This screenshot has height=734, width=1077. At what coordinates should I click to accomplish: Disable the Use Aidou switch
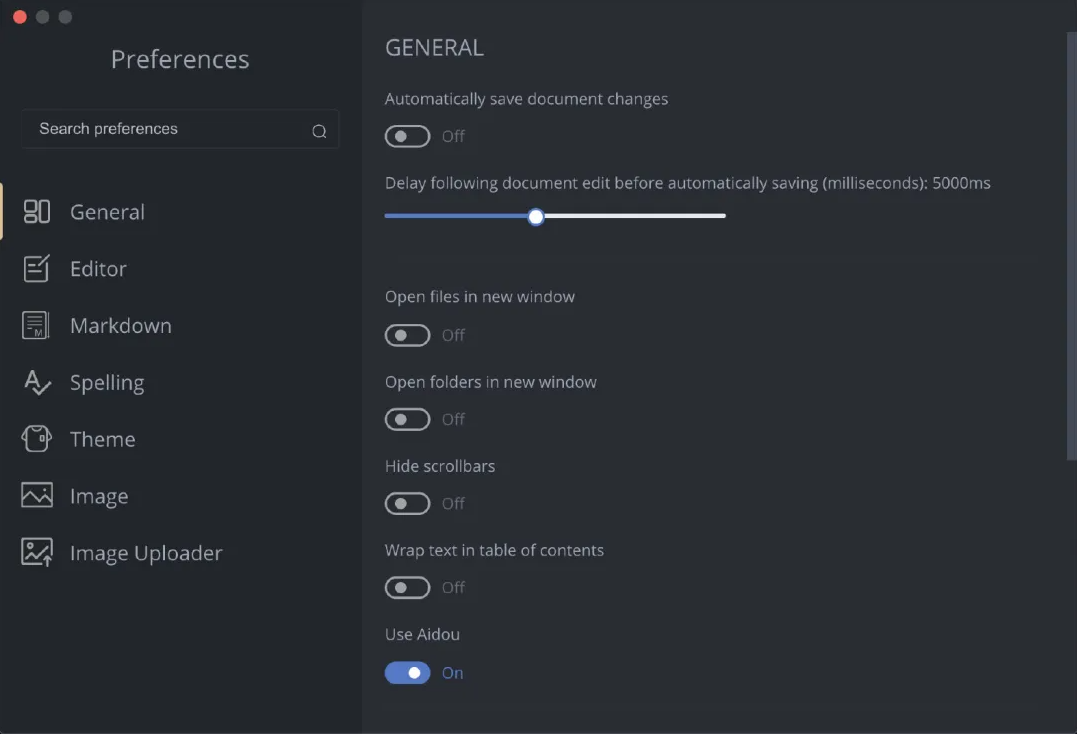[407, 673]
